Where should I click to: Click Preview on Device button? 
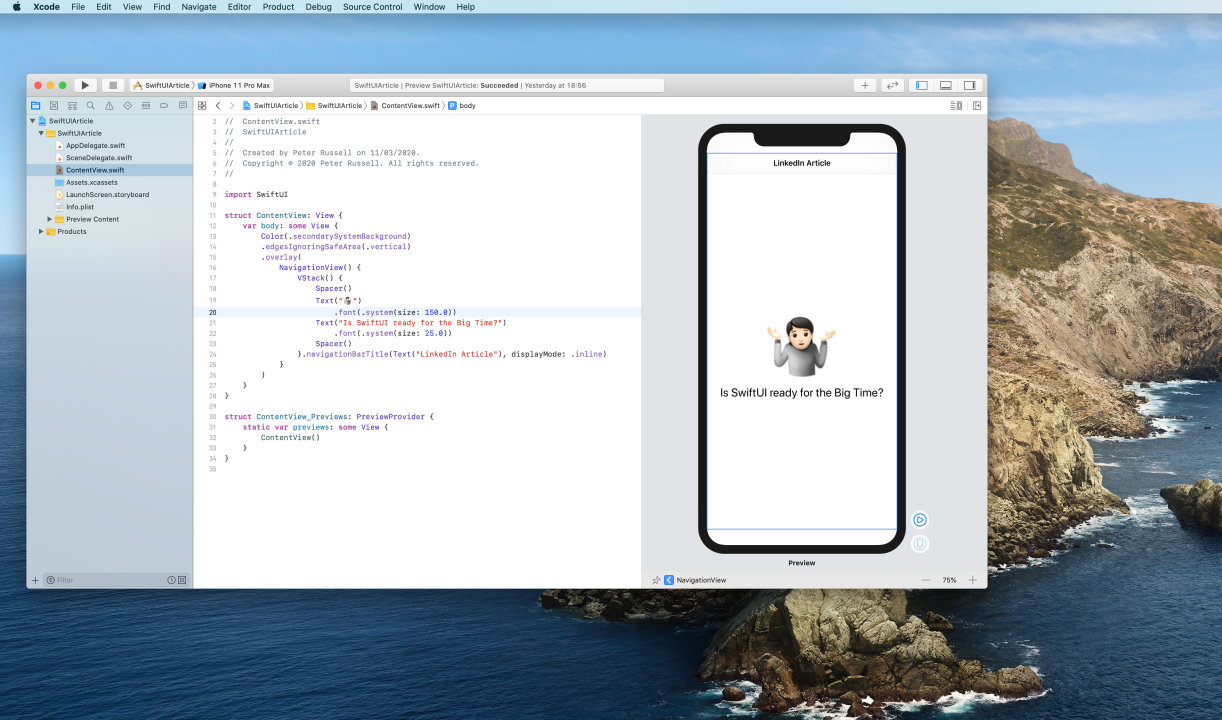click(x=920, y=544)
